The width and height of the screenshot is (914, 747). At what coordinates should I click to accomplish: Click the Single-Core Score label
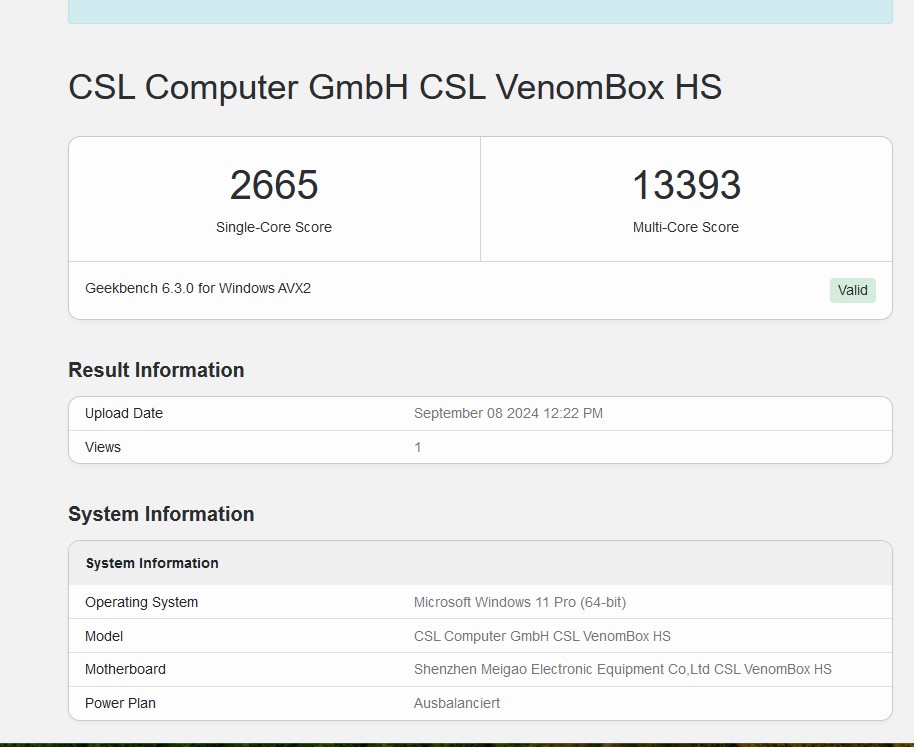pos(274,227)
